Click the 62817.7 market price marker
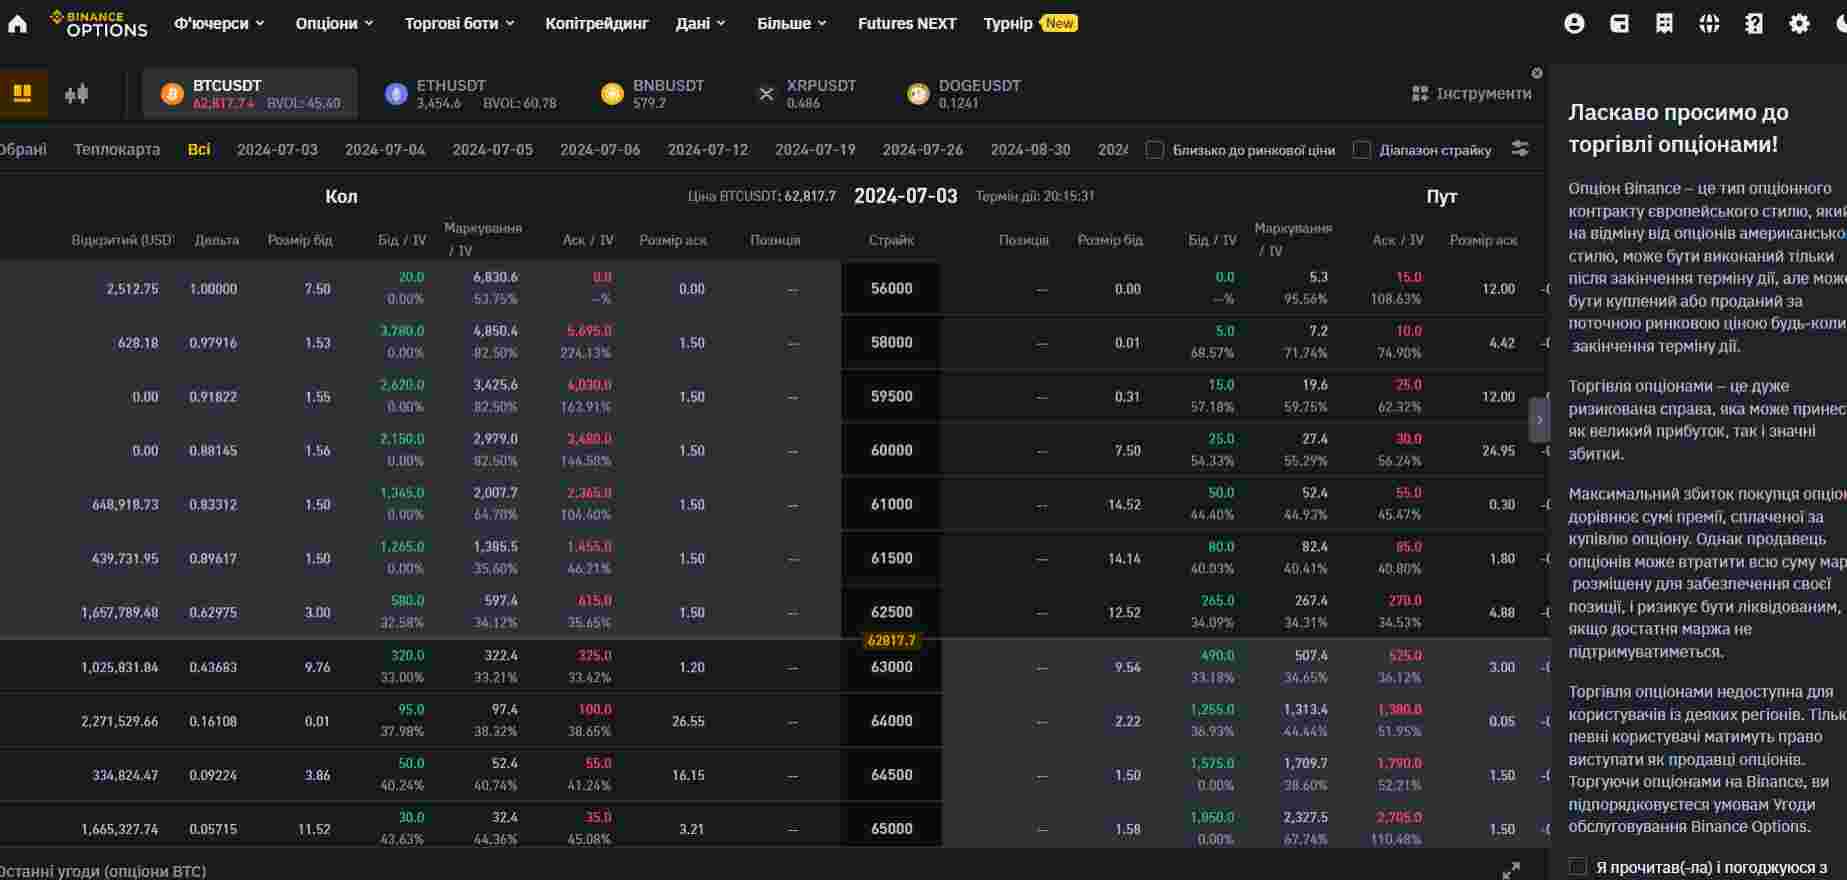Screen dimensions: 1847x880 tap(891, 641)
